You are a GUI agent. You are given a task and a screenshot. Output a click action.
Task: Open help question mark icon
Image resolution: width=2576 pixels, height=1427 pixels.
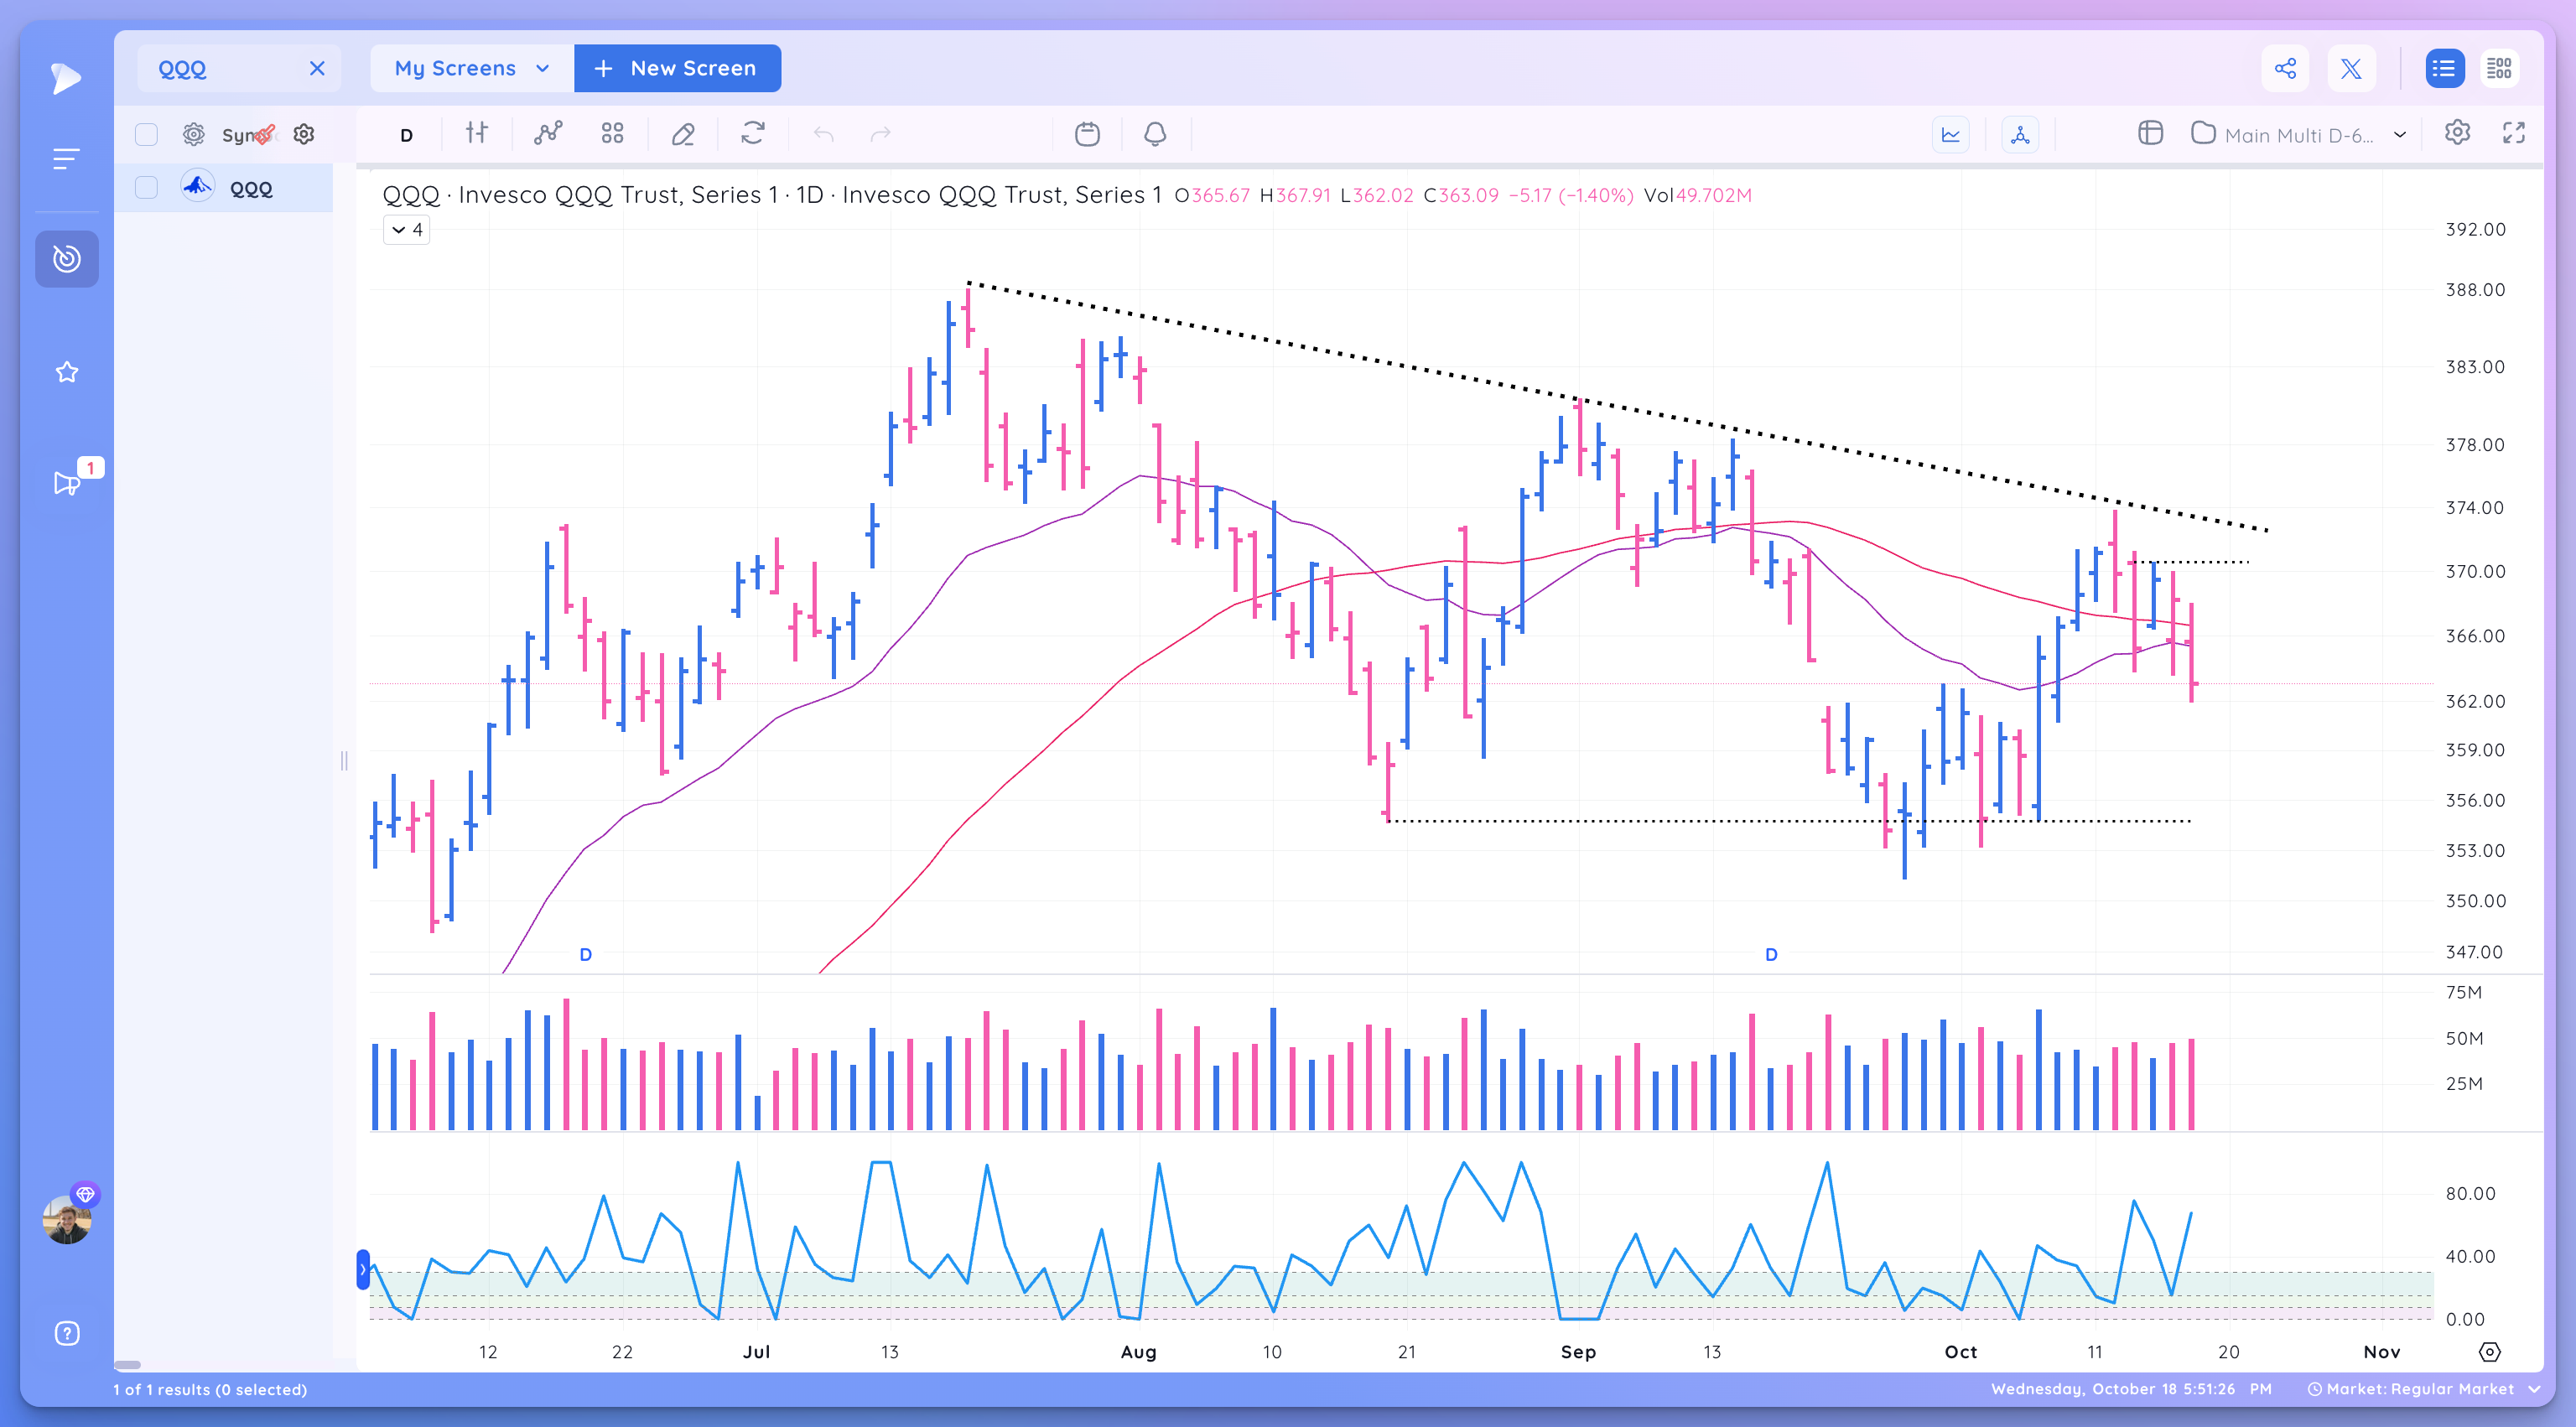(66, 1333)
